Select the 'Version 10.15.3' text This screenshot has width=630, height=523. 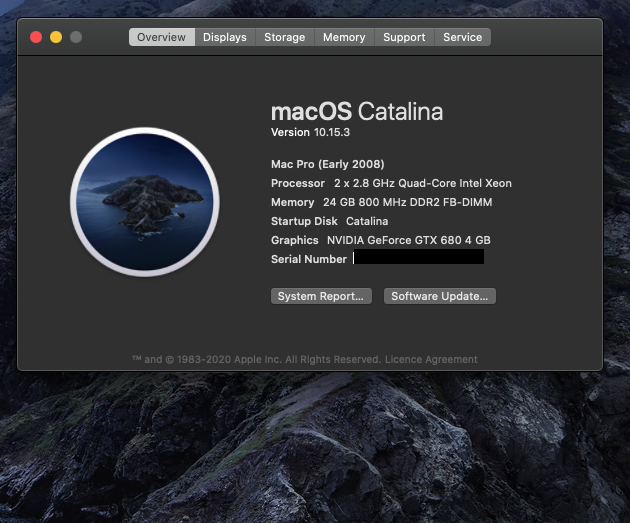pos(310,132)
